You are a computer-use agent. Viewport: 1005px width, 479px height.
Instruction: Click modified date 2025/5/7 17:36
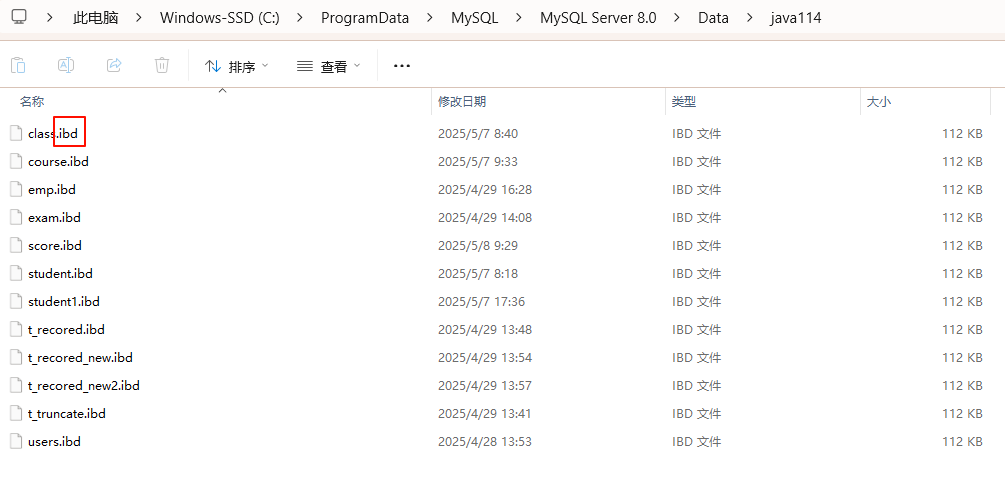(481, 301)
